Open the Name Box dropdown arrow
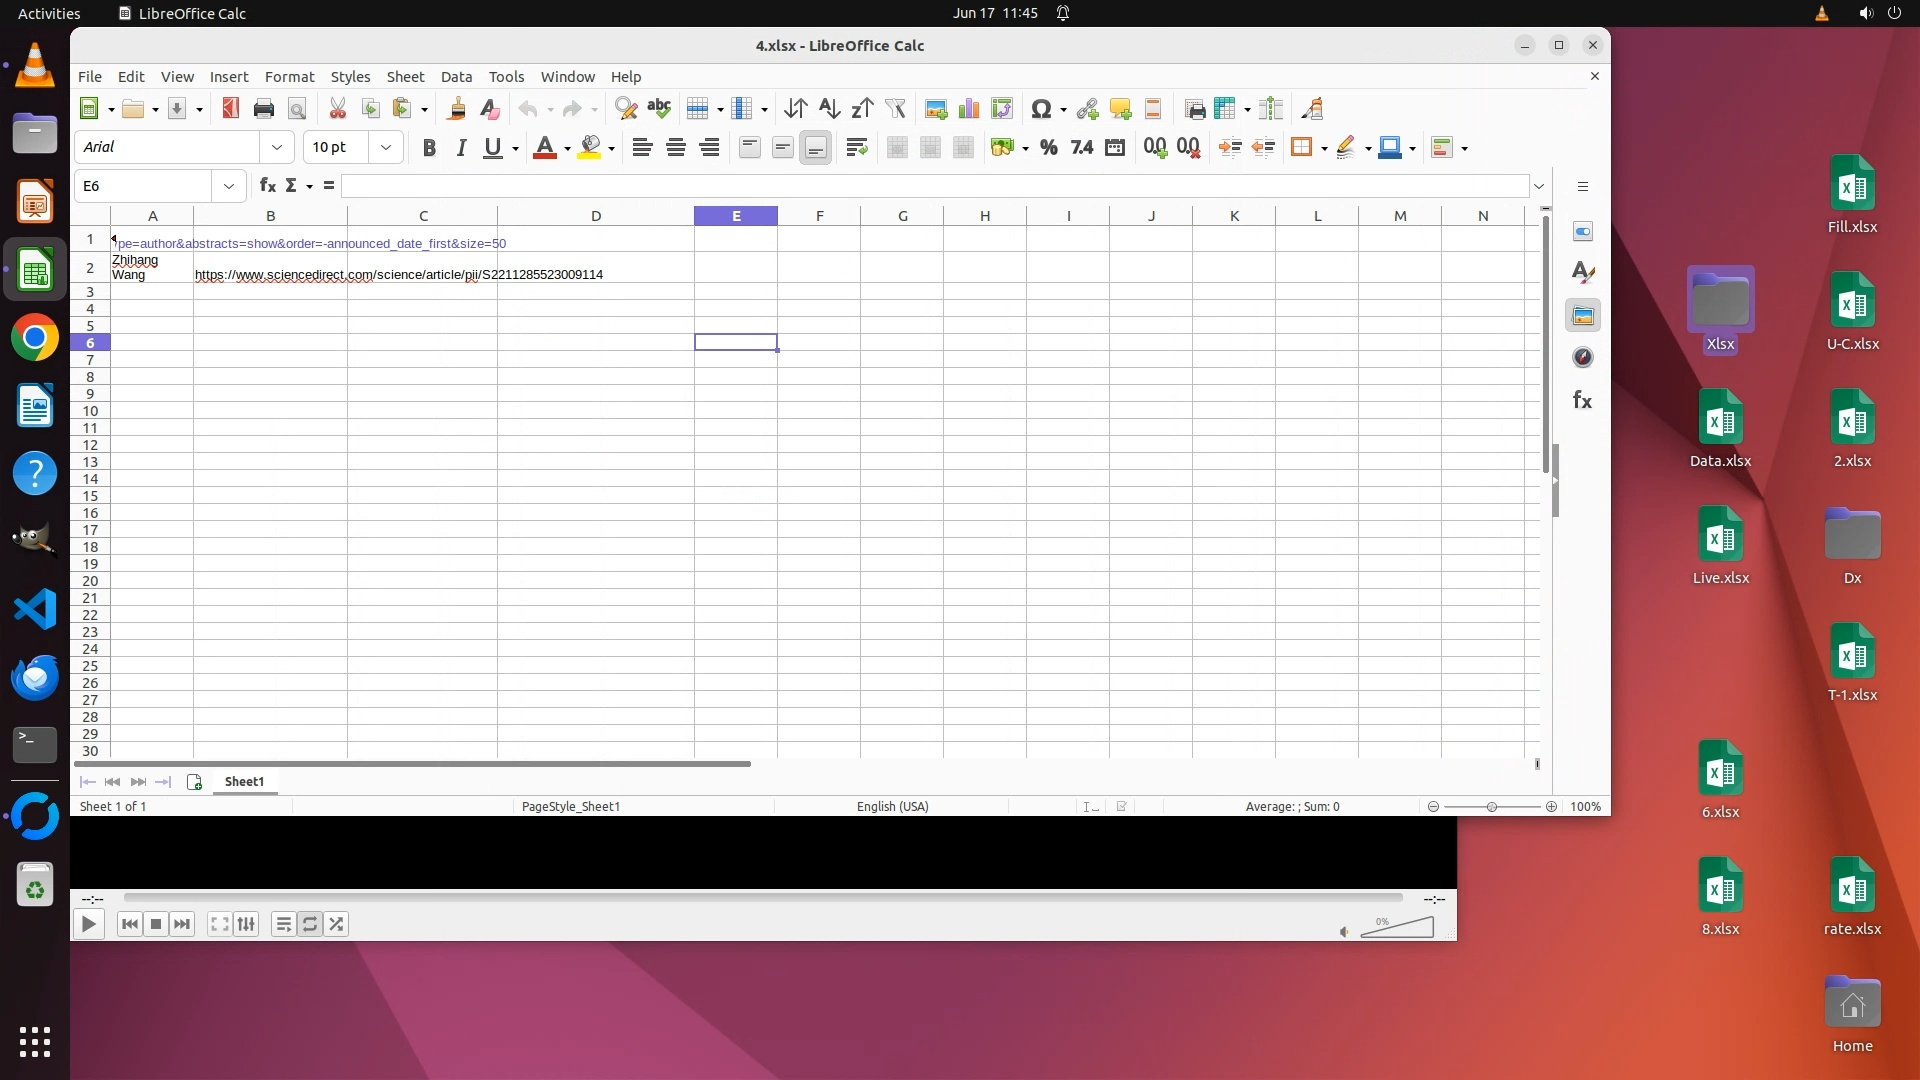Screen dimensions: 1920x1080 229,186
